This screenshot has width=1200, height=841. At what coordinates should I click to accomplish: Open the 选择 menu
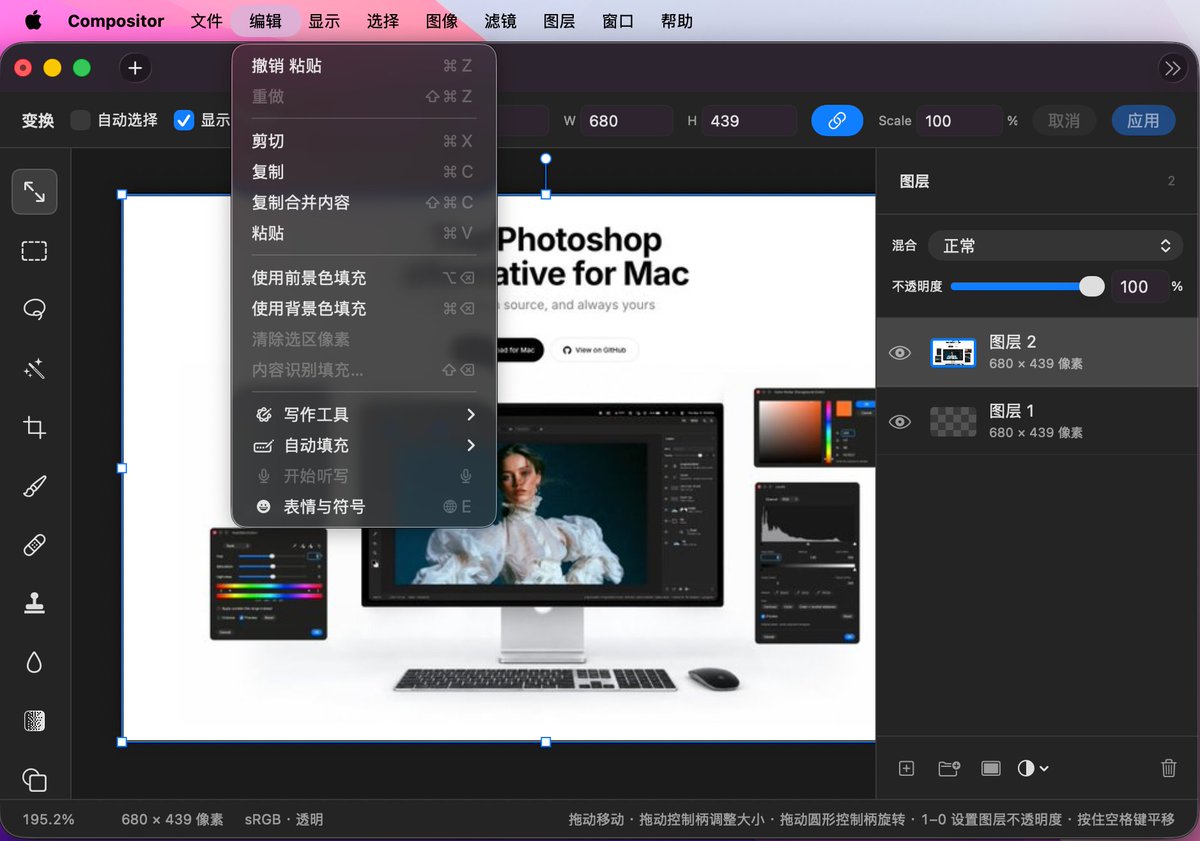click(x=383, y=21)
